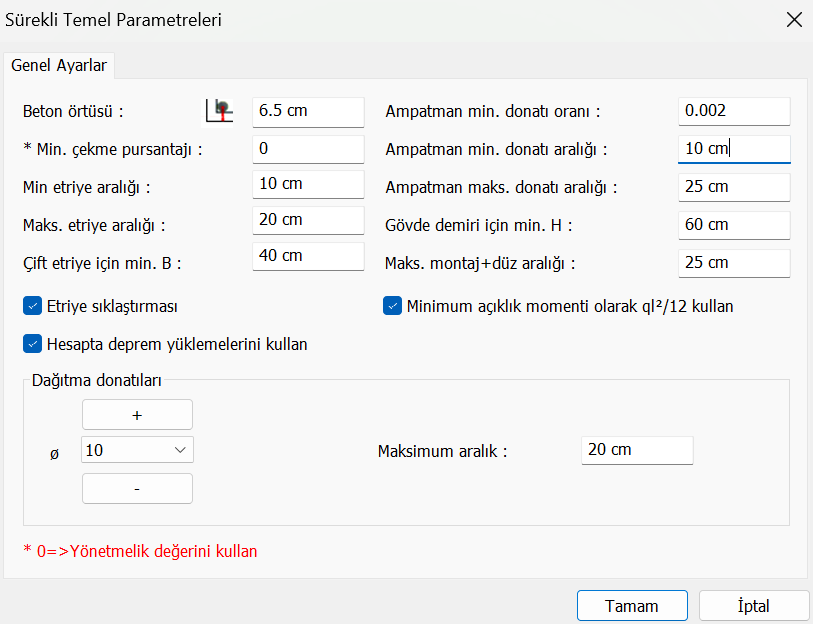The width and height of the screenshot is (813, 624).
Task: Uncheck Minimum açıklık momenti ql²/12 option
Action: point(392,306)
